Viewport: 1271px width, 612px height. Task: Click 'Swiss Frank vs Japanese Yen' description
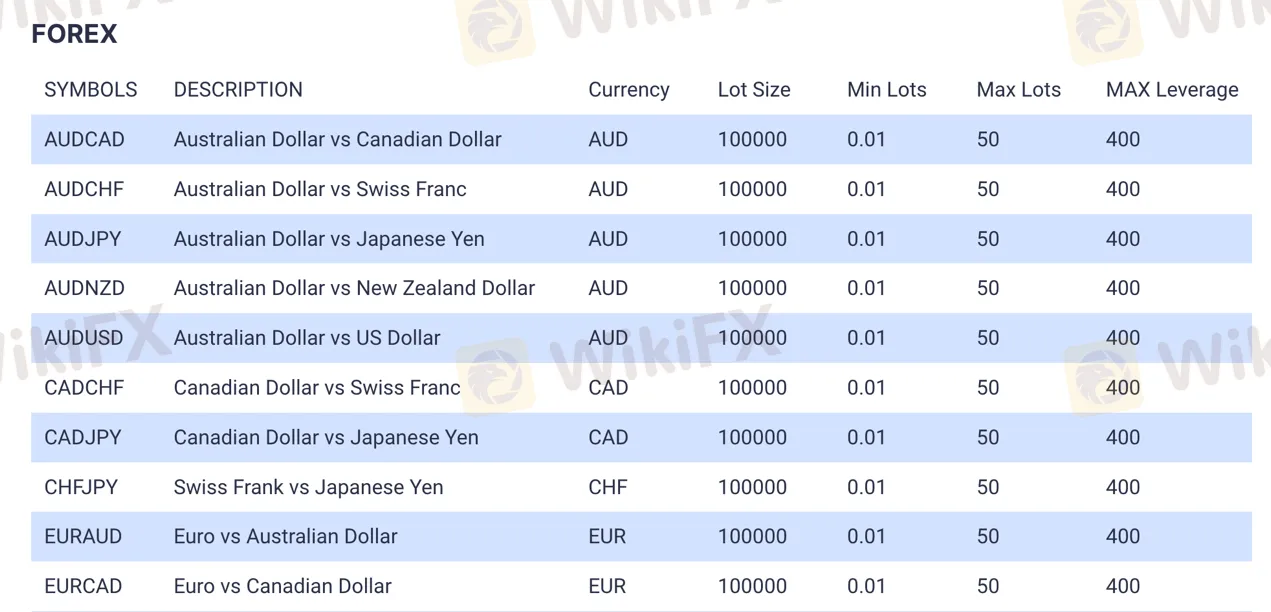point(308,487)
